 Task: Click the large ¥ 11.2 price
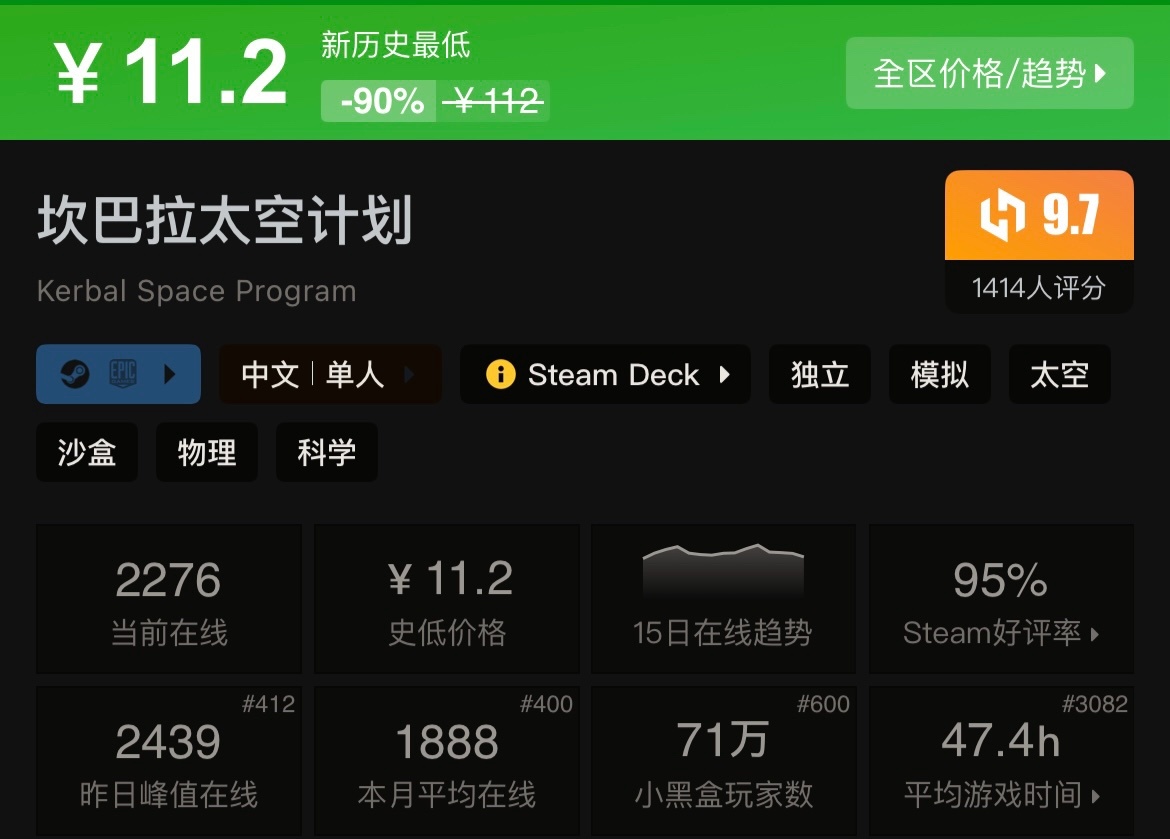[170, 72]
